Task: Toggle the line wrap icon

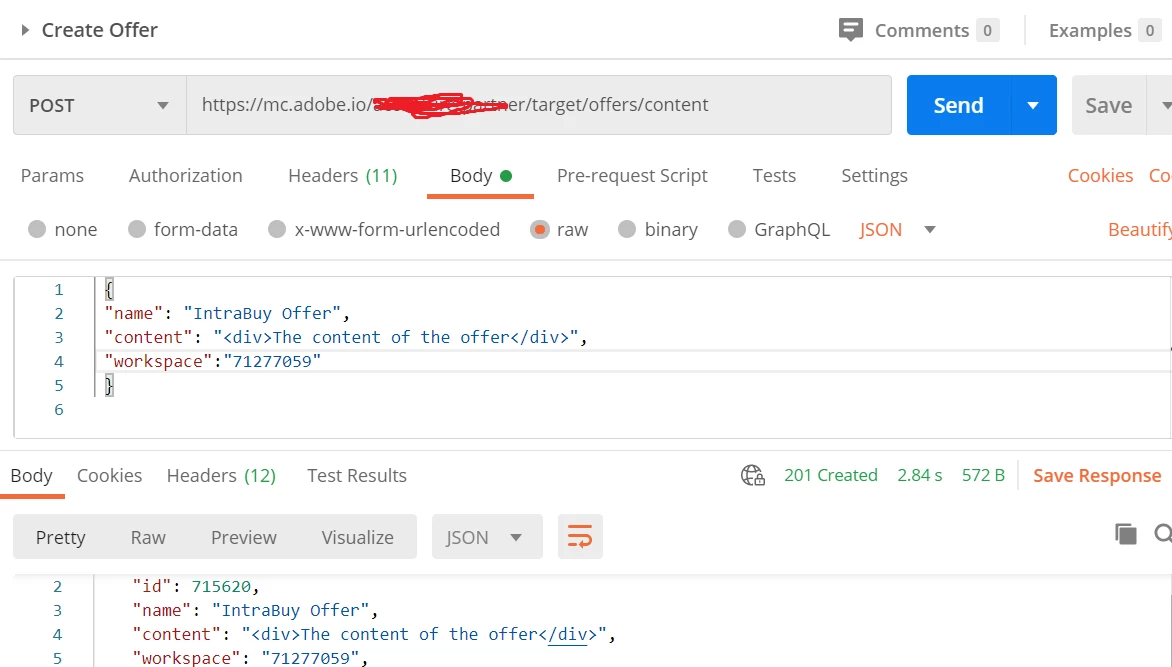Action: pyautogui.click(x=580, y=537)
